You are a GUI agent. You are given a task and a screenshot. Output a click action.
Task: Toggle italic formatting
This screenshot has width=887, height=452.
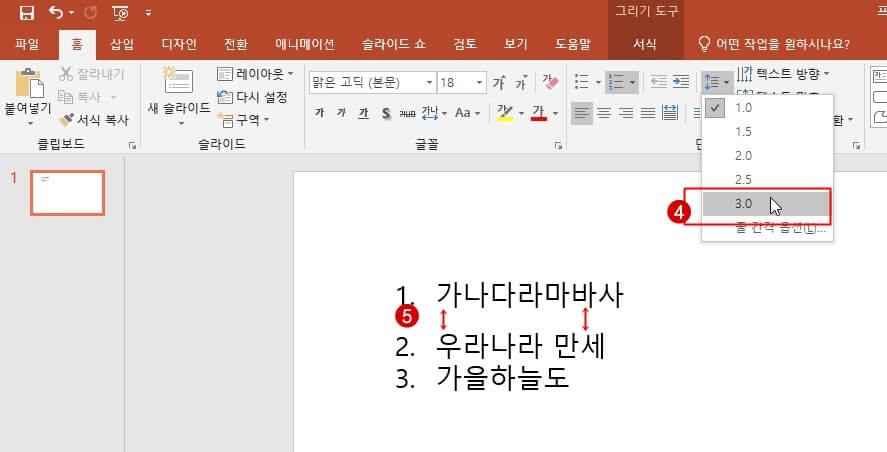point(341,113)
